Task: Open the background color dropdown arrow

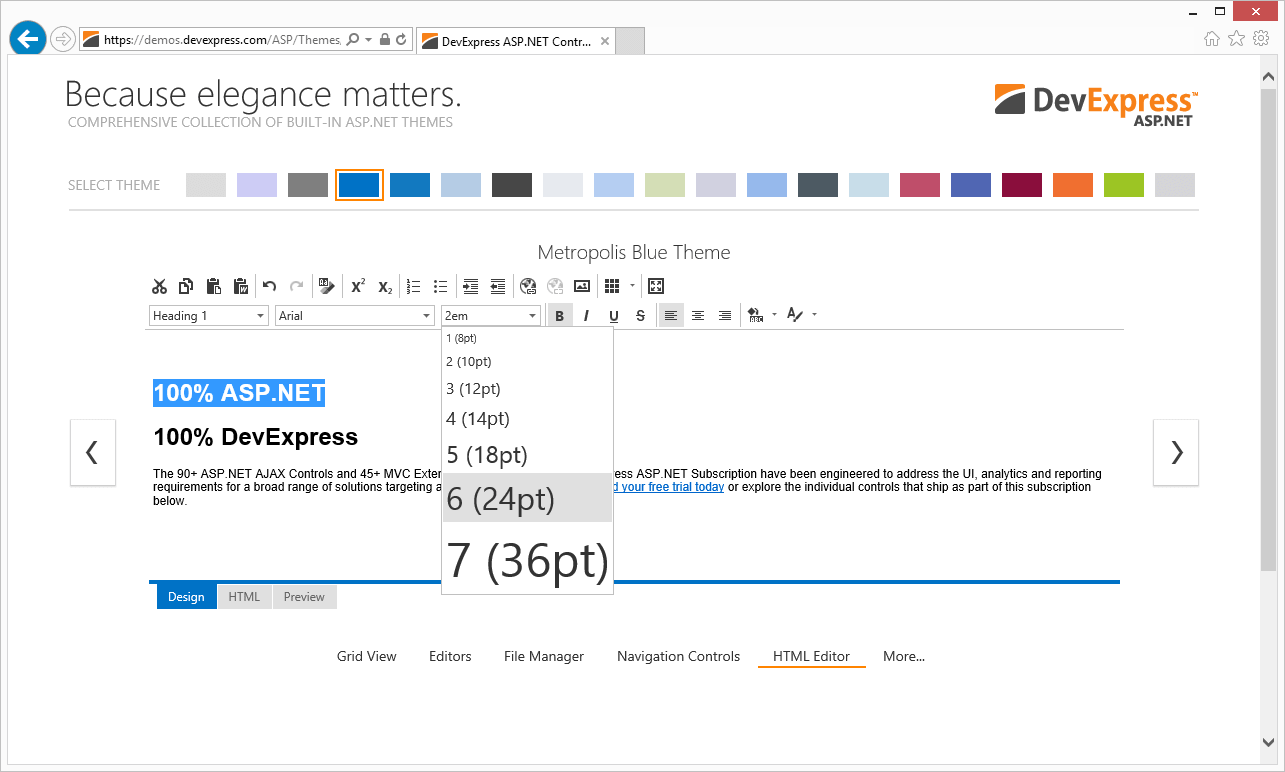Action: point(775,316)
